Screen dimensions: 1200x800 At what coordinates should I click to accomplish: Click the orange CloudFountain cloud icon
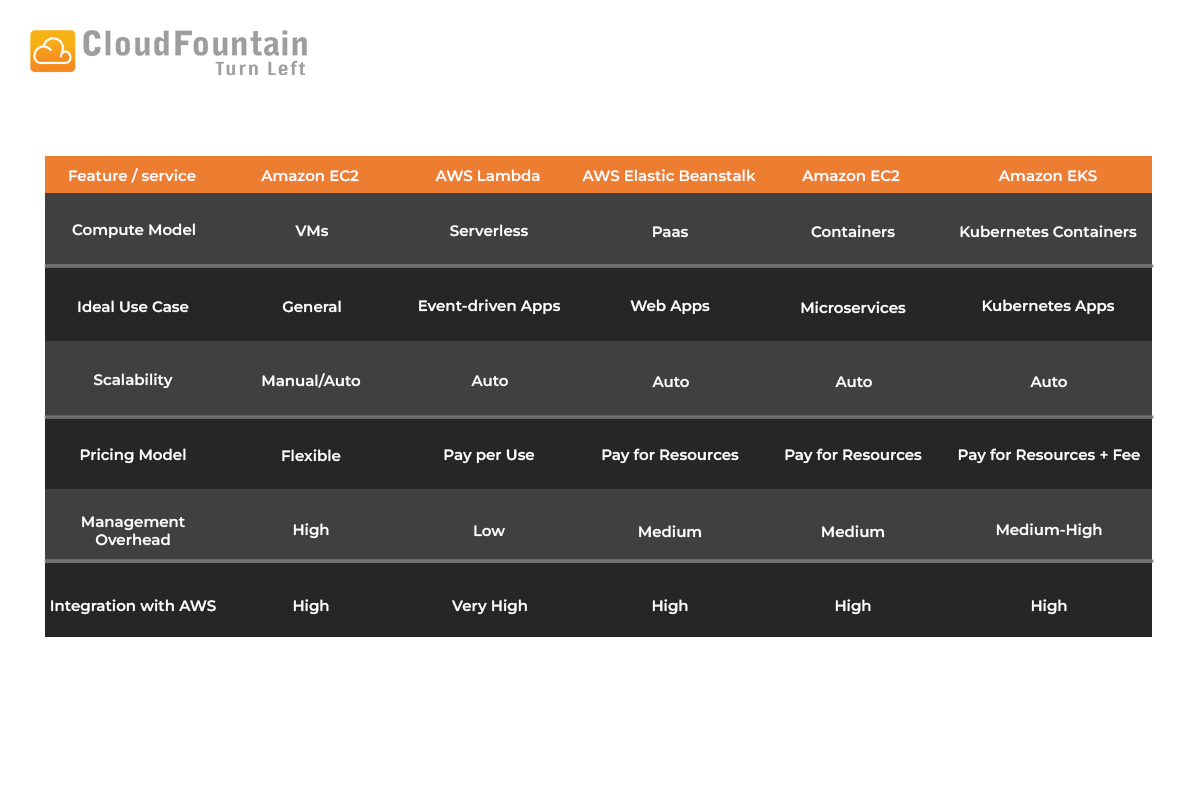[x=52, y=48]
